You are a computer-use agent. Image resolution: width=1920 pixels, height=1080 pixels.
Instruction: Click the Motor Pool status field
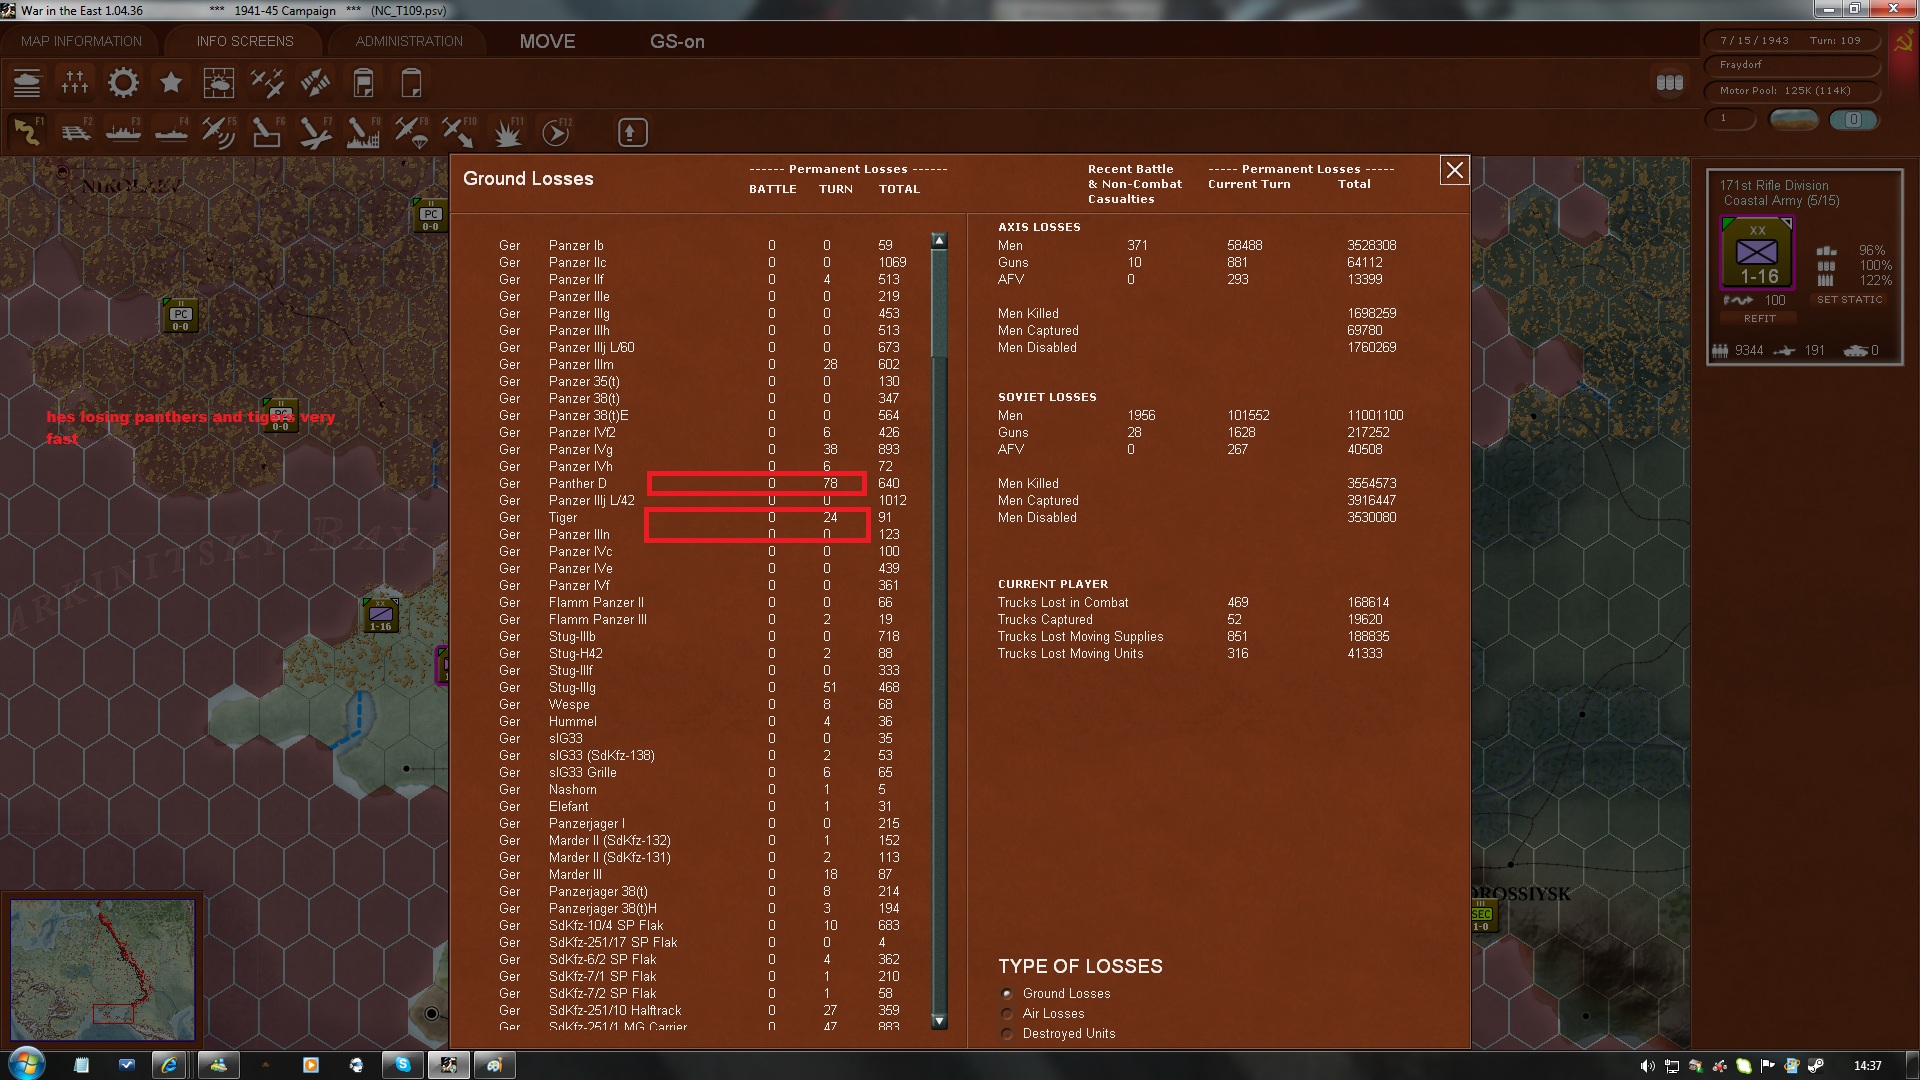click(x=1791, y=91)
